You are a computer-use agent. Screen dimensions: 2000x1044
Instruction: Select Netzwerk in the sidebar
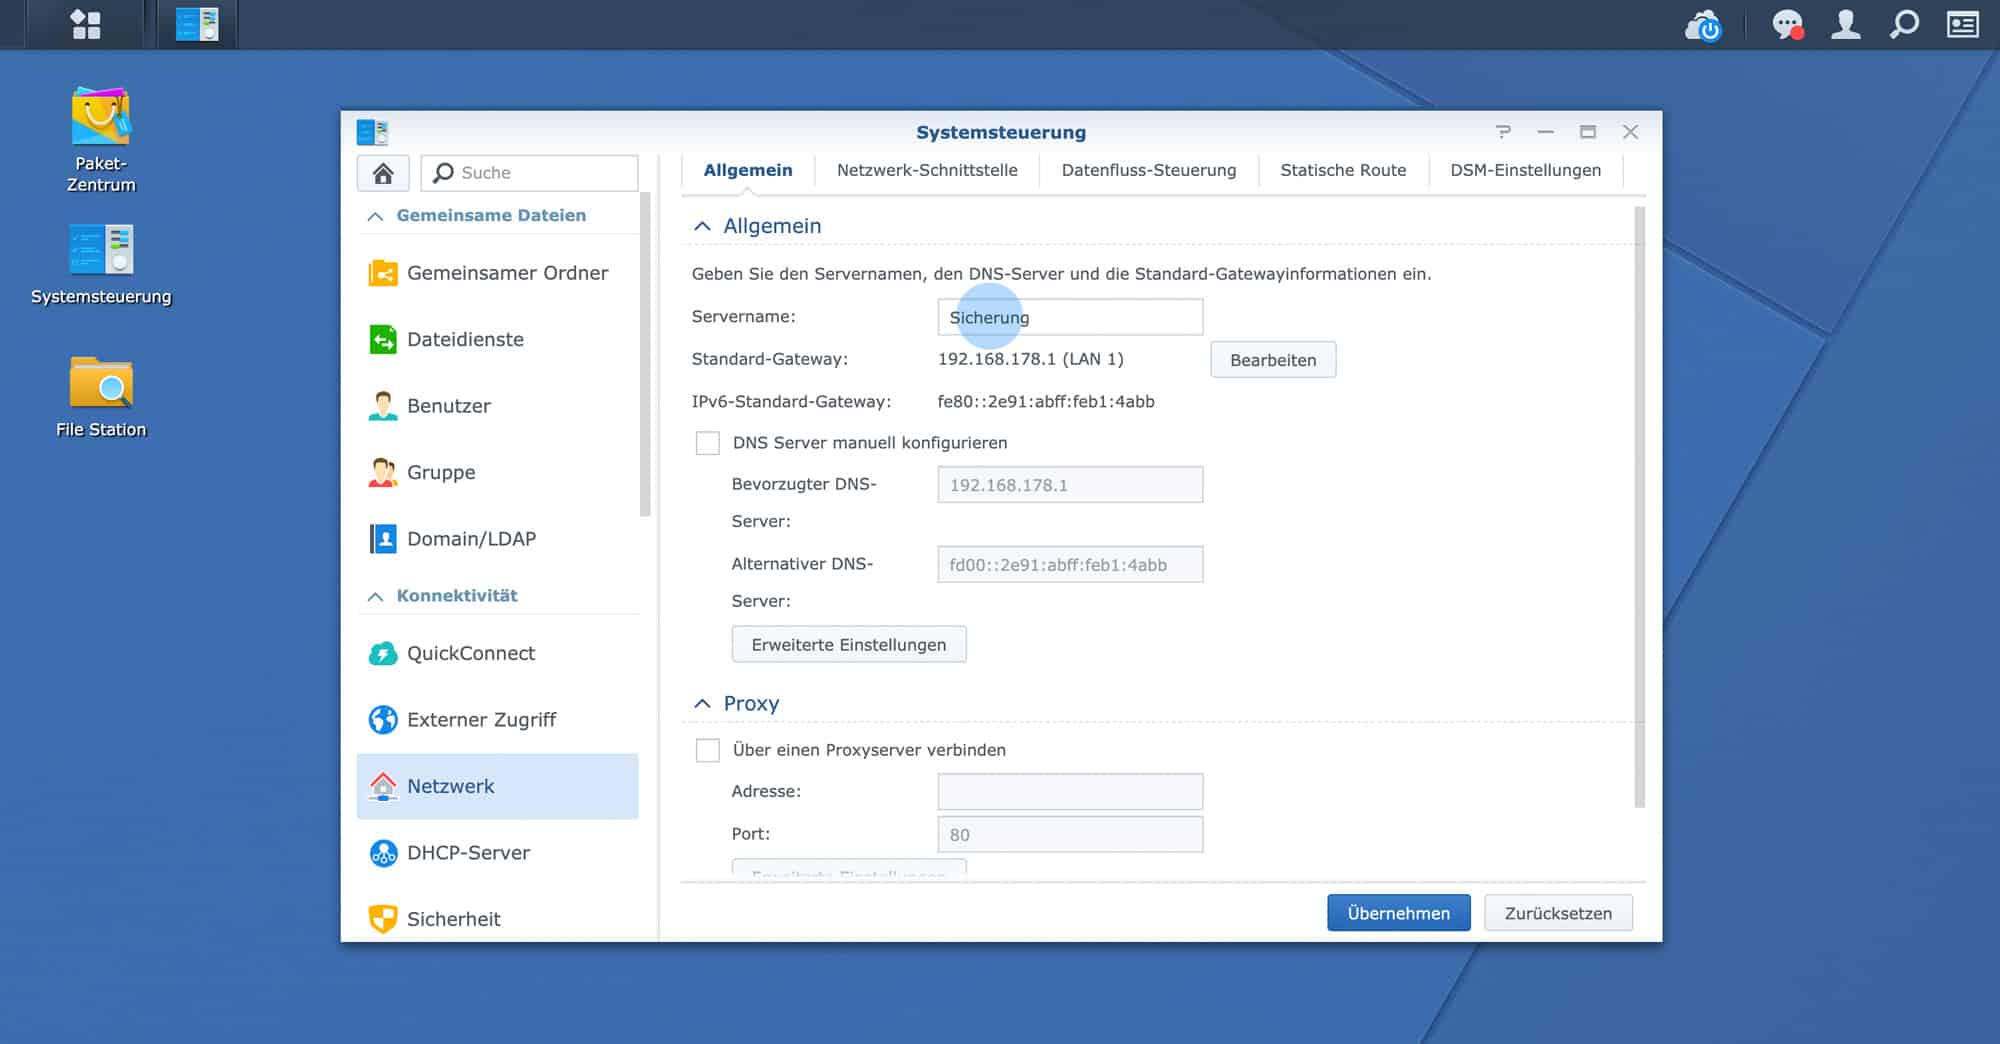click(498, 786)
